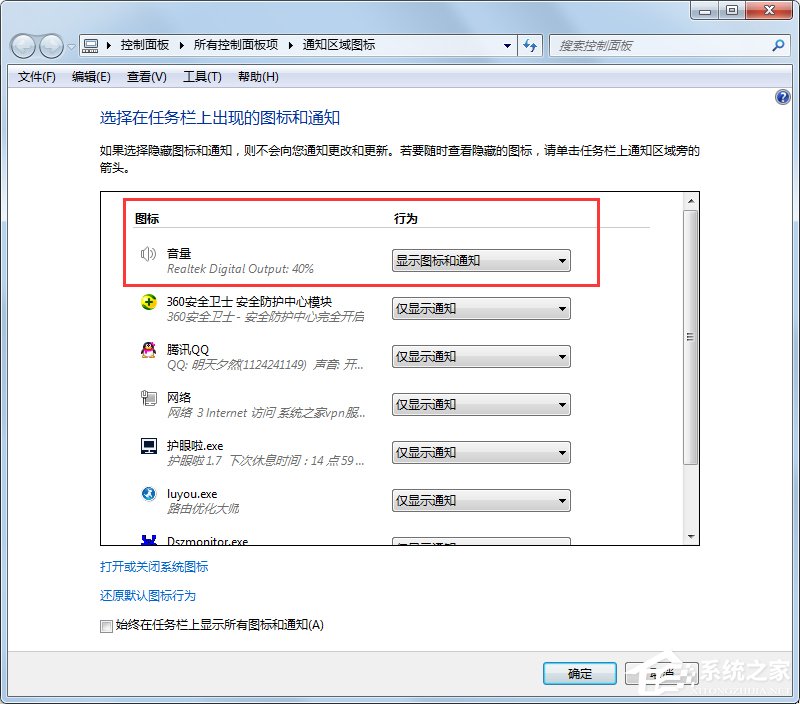Viewport: 800px width, 704px height.
Task: Click the refresh icon in address bar
Action: click(530, 45)
